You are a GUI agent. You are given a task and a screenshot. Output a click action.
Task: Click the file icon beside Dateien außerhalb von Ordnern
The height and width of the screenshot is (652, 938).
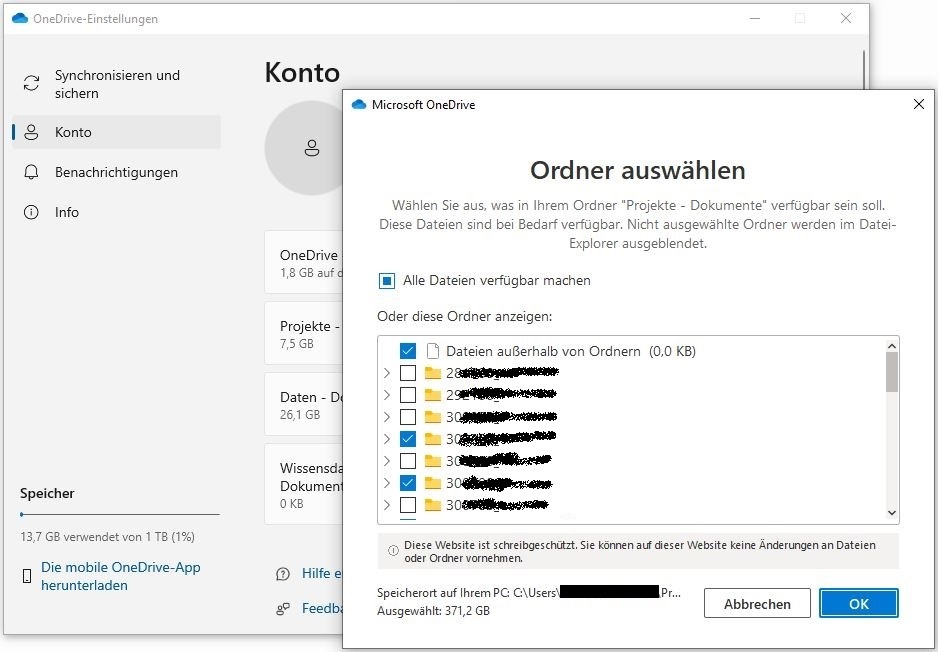coord(433,351)
